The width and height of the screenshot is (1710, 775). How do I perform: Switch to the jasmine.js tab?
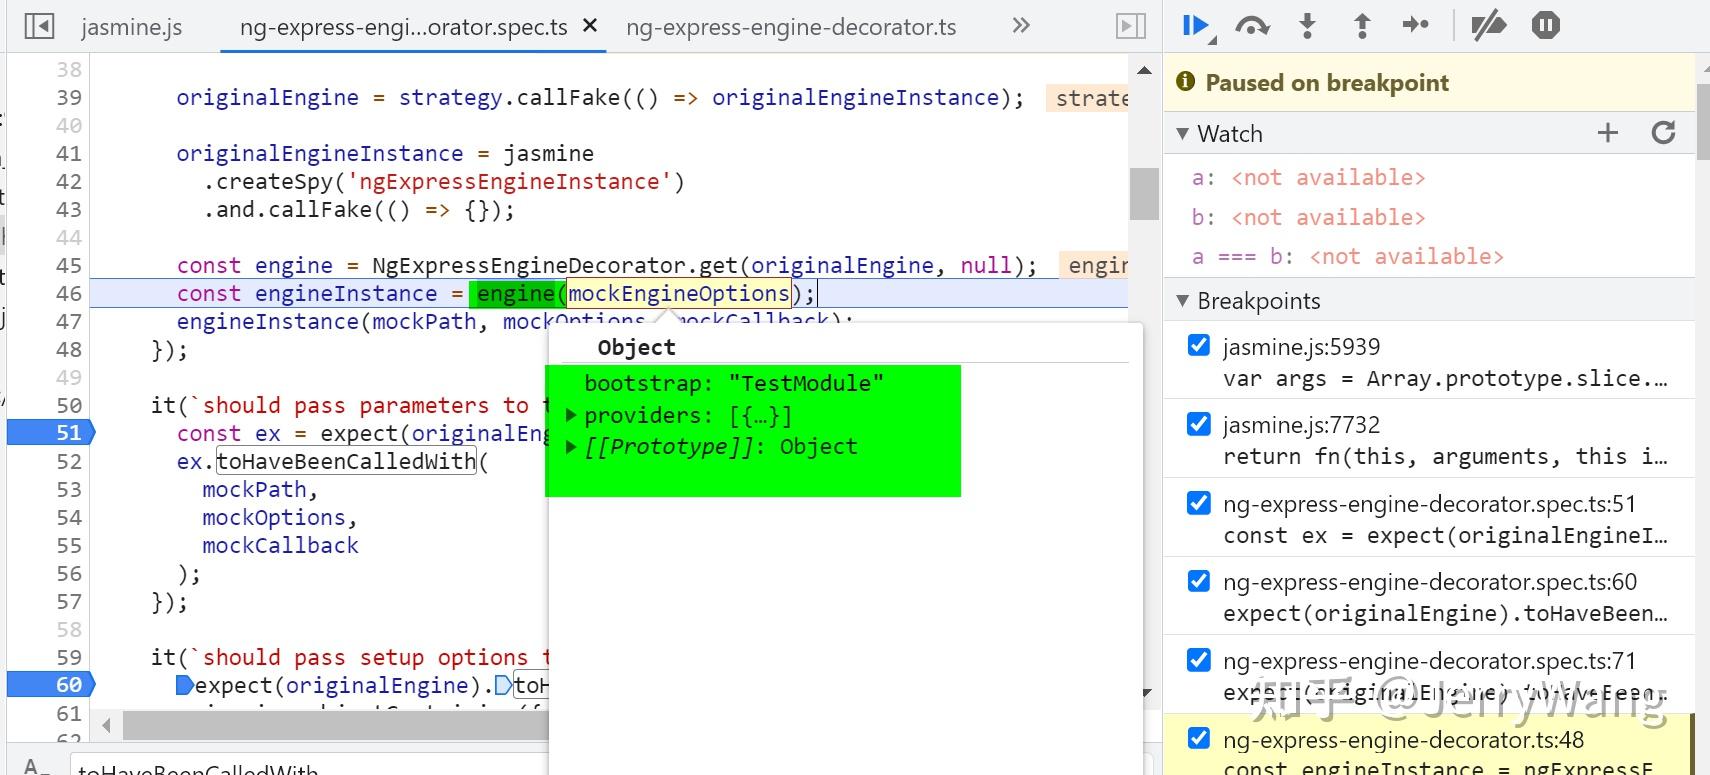point(131,27)
